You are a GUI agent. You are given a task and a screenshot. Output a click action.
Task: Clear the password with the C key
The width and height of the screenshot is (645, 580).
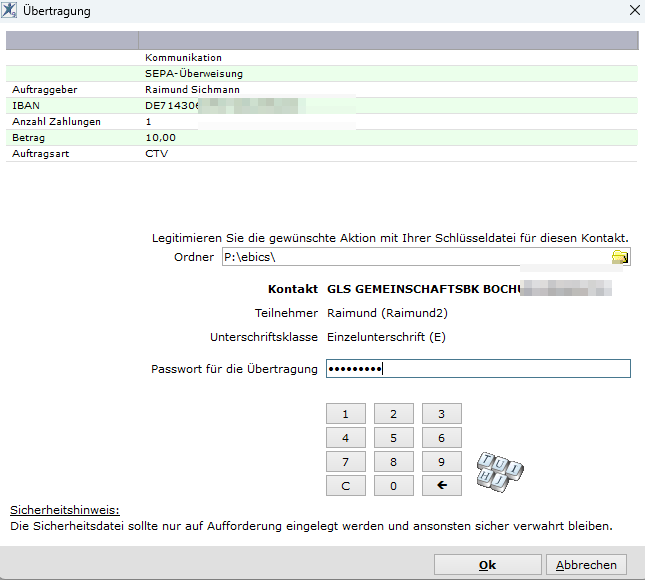tap(346, 485)
